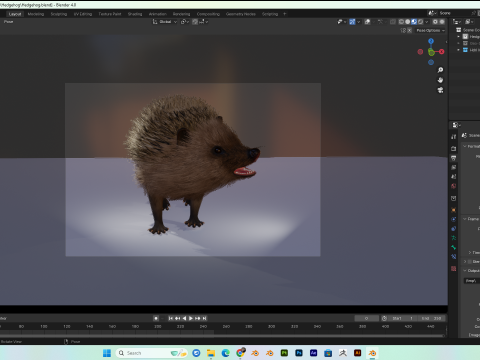Open the green Bone properties tab
This screenshot has width=480, height=360.
[454, 247]
